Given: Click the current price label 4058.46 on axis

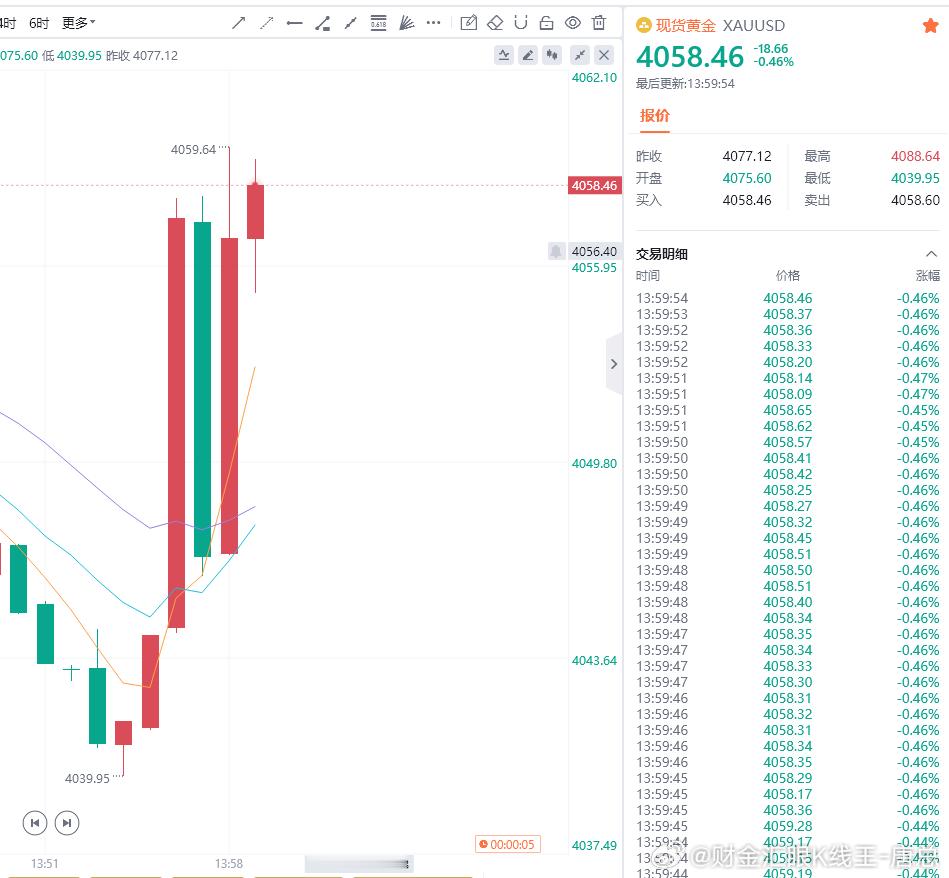Looking at the screenshot, I should 594,185.
